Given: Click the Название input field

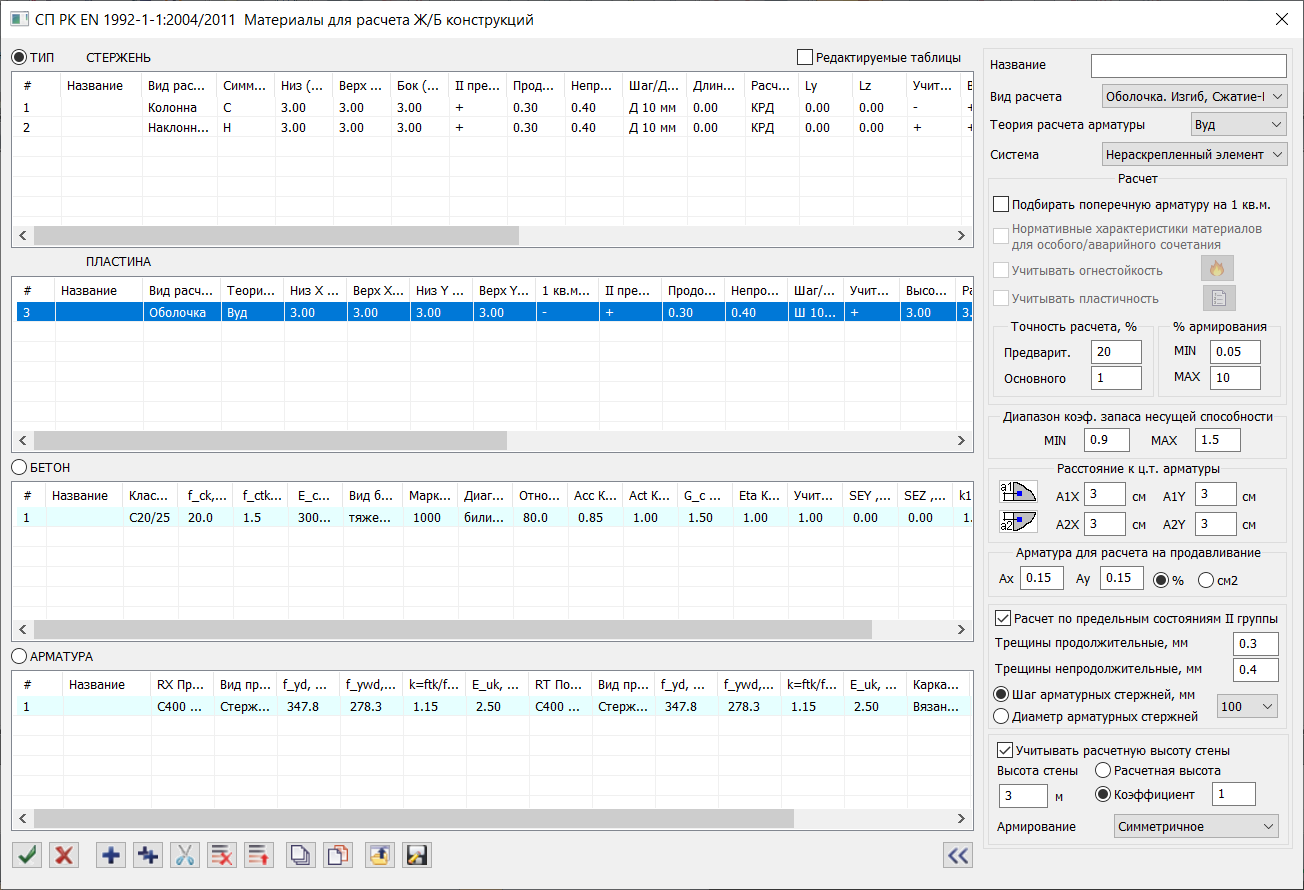Looking at the screenshot, I should 1188,65.
